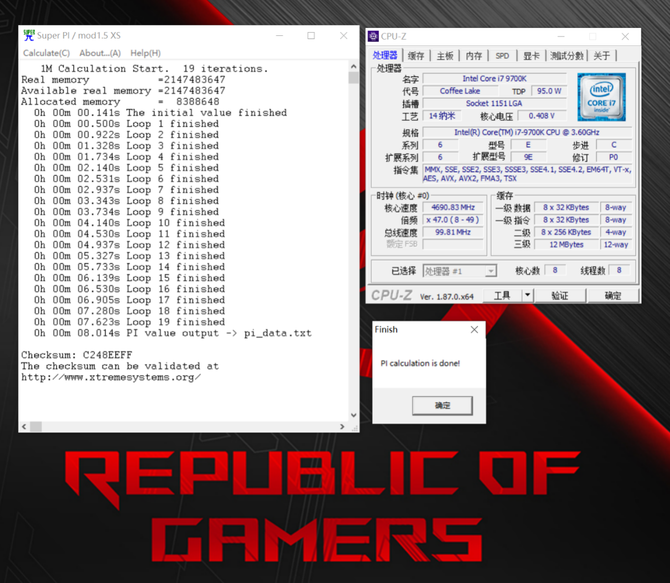The image size is (670, 583).
Task: Click the 'Ver. 1.87.0.x64' version text in CPU-Z
Action: (x=447, y=296)
